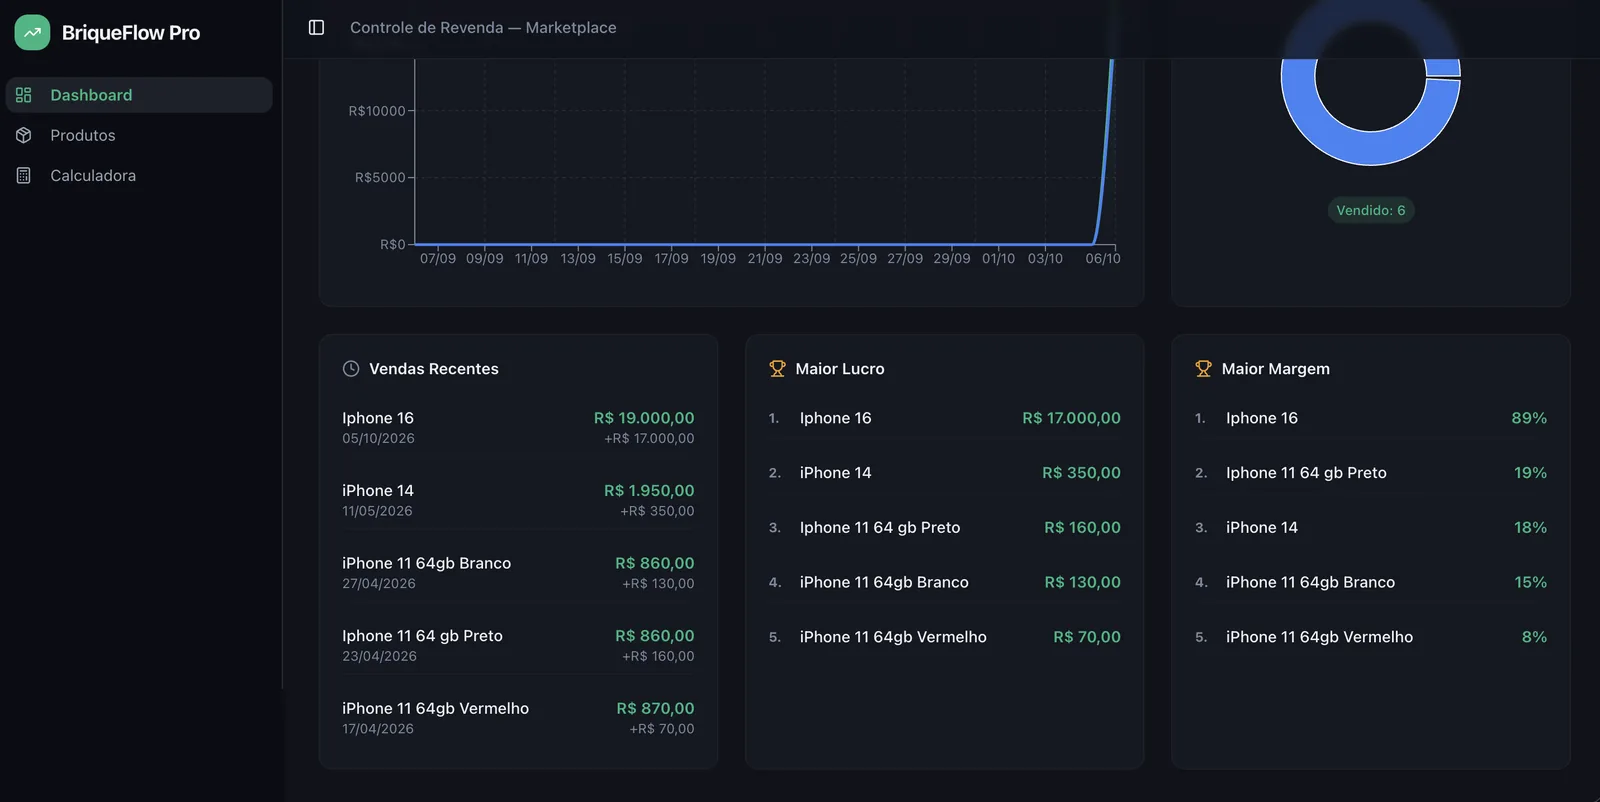Click the R$ 19.000,00 sale amount
This screenshot has width=1600, height=802.
[644, 418]
